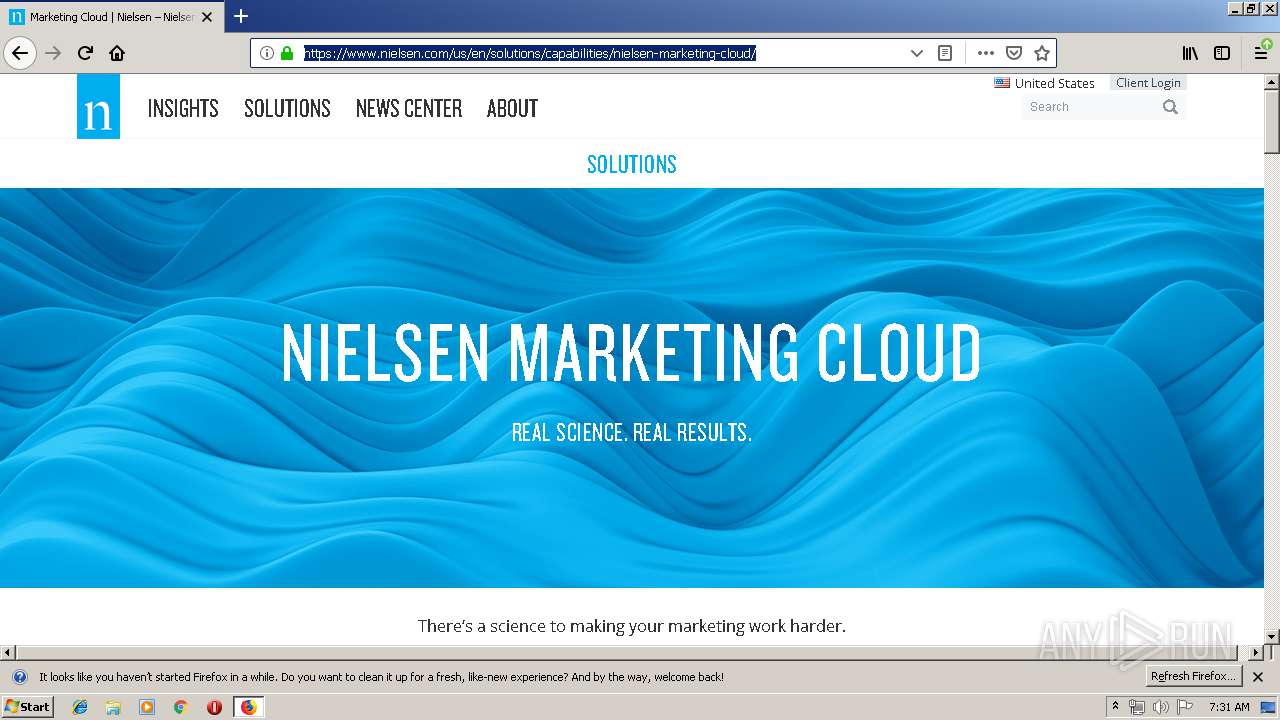The image size is (1280, 720).
Task: Click the blue SOLUTIONS heading link
Action: 631,164
